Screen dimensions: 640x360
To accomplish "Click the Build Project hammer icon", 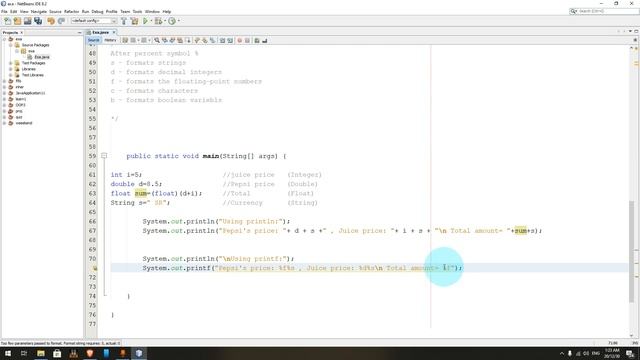I will point(124,21).
